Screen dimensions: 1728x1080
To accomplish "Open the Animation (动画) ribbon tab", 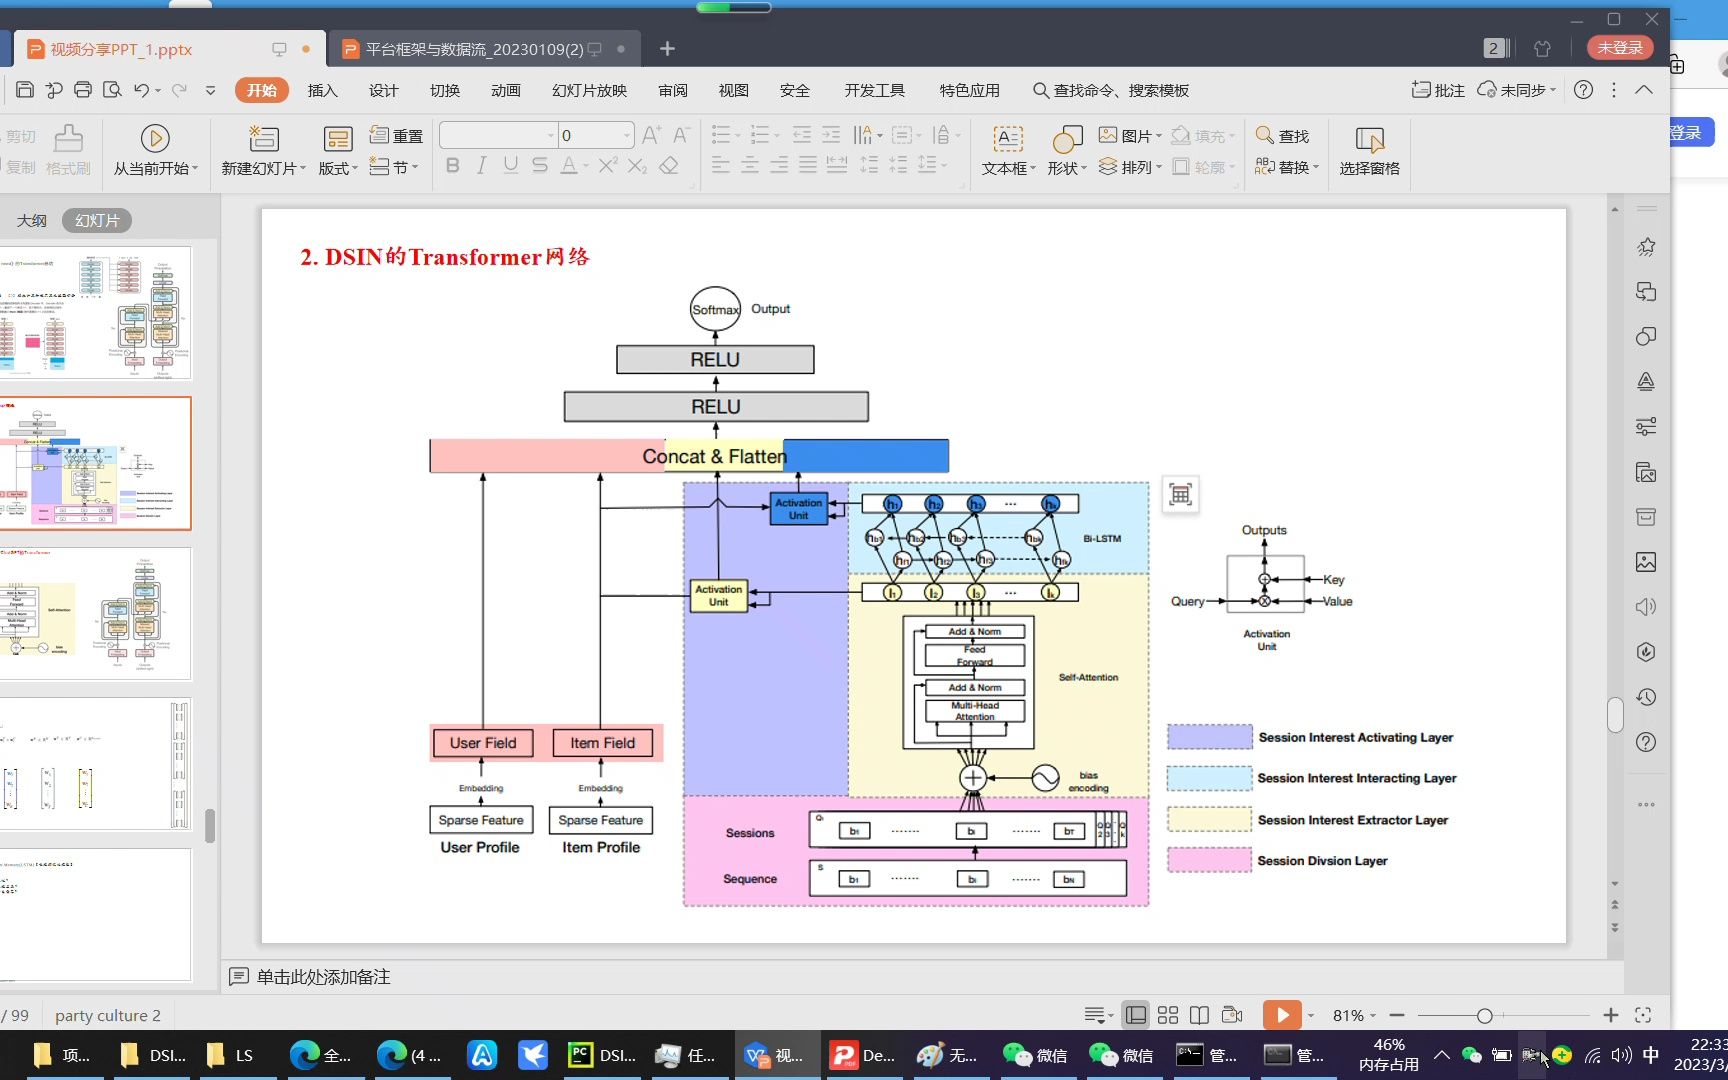I will point(505,90).
